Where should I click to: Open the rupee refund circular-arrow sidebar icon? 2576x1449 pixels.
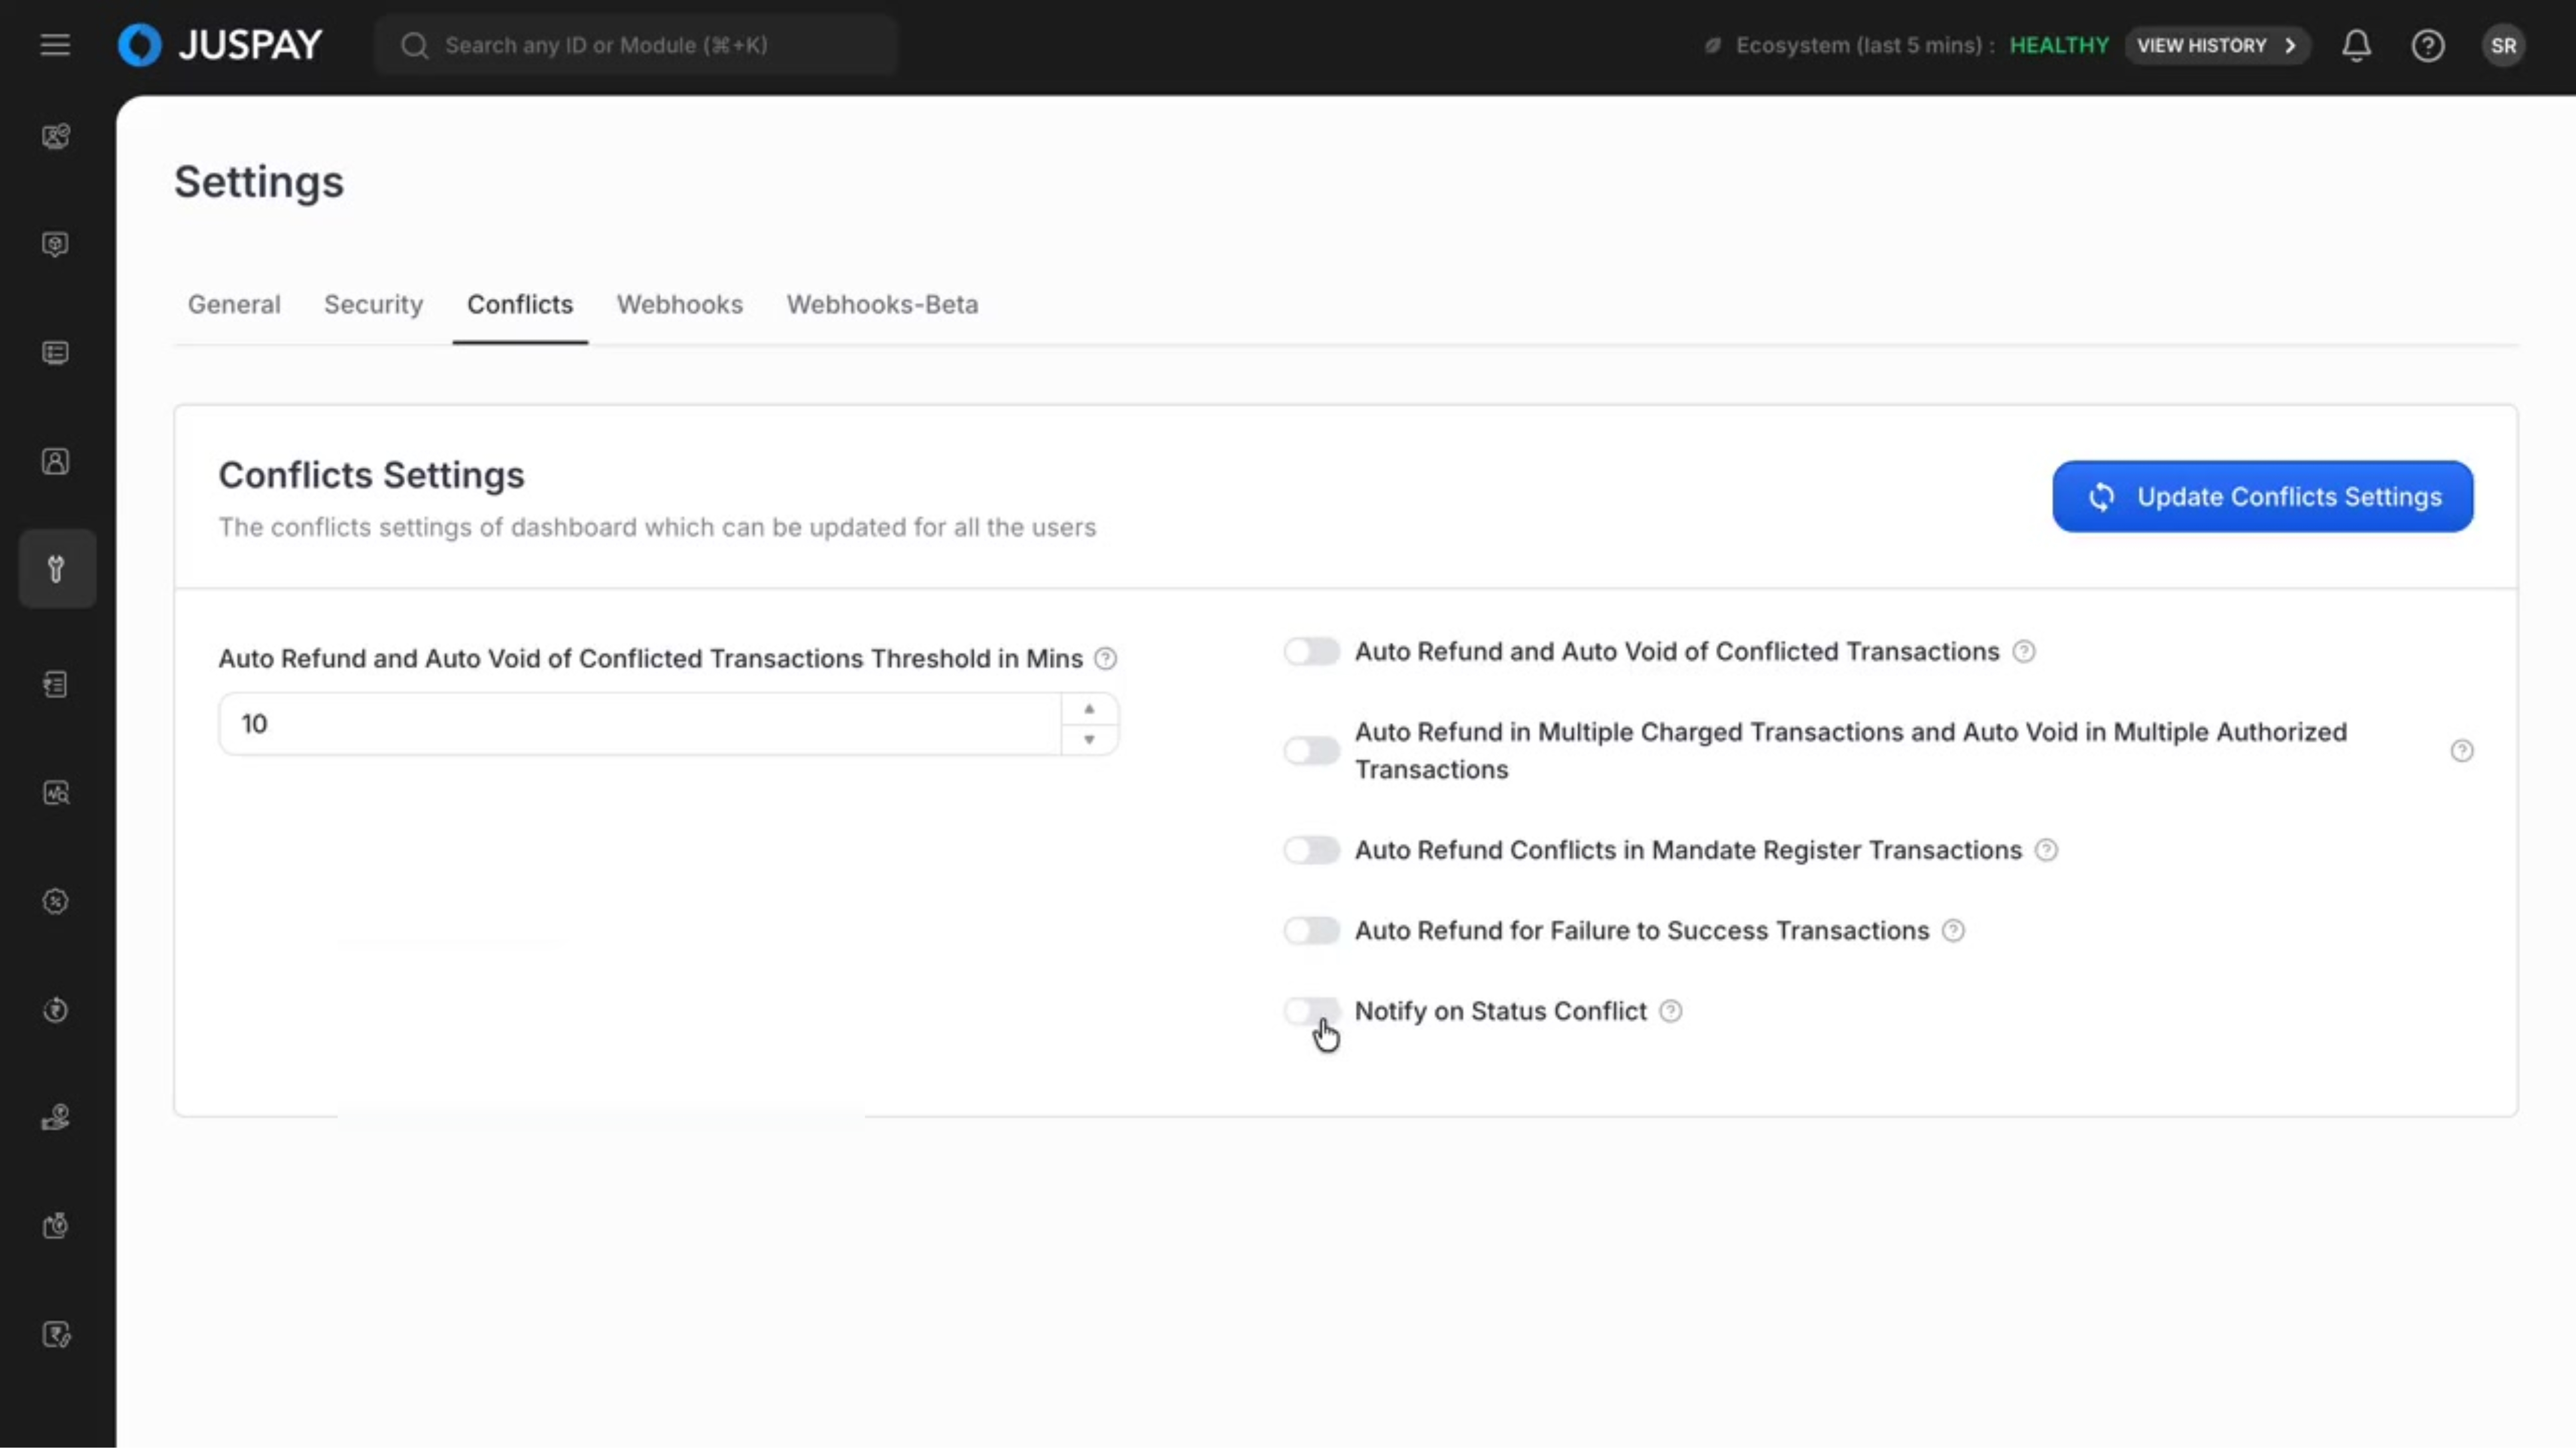[56, 1010]
